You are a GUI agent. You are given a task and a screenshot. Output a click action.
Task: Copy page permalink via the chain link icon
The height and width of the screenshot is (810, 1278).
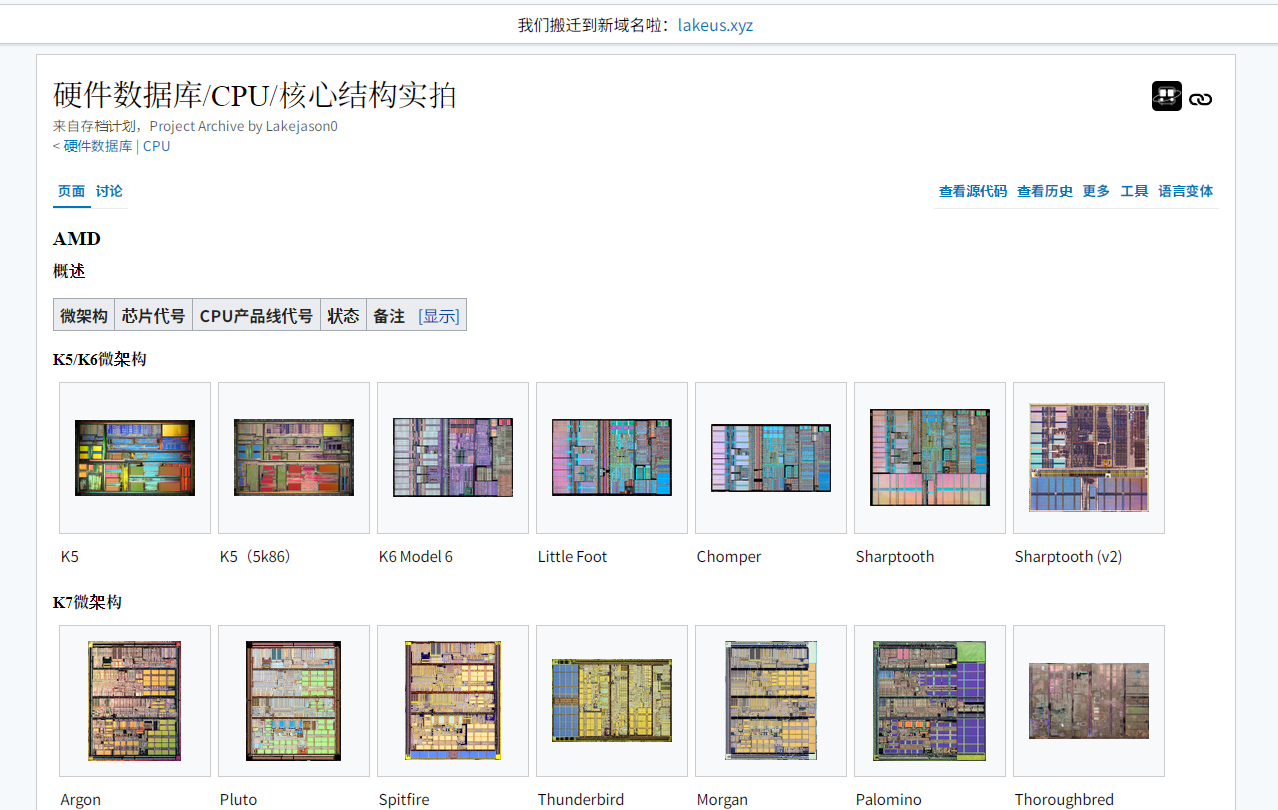[x=1201, y=97]
